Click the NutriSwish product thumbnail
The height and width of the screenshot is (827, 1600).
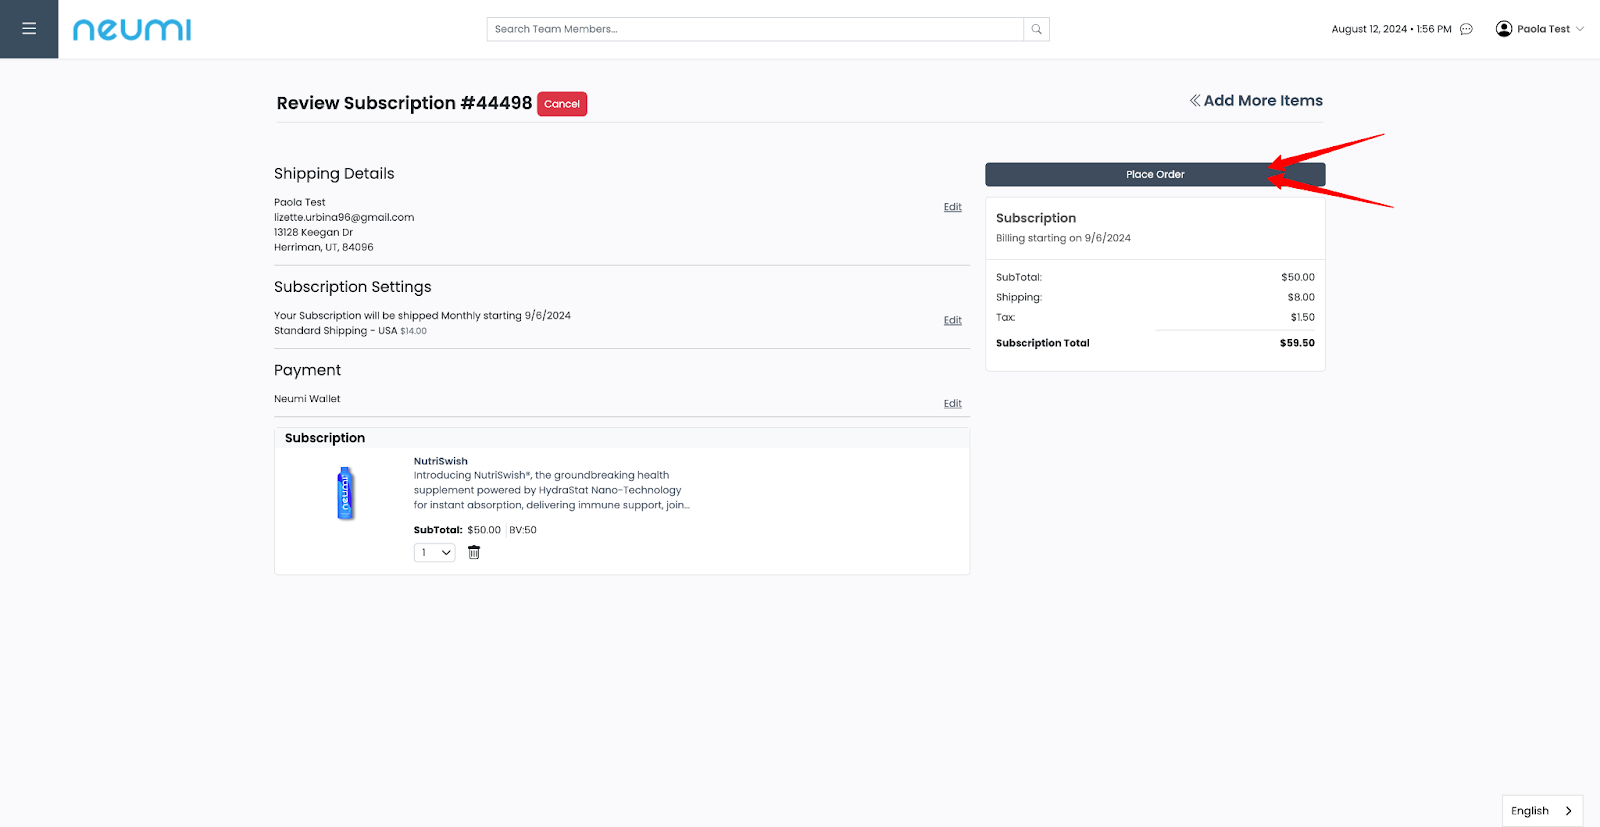click(345, 493)
